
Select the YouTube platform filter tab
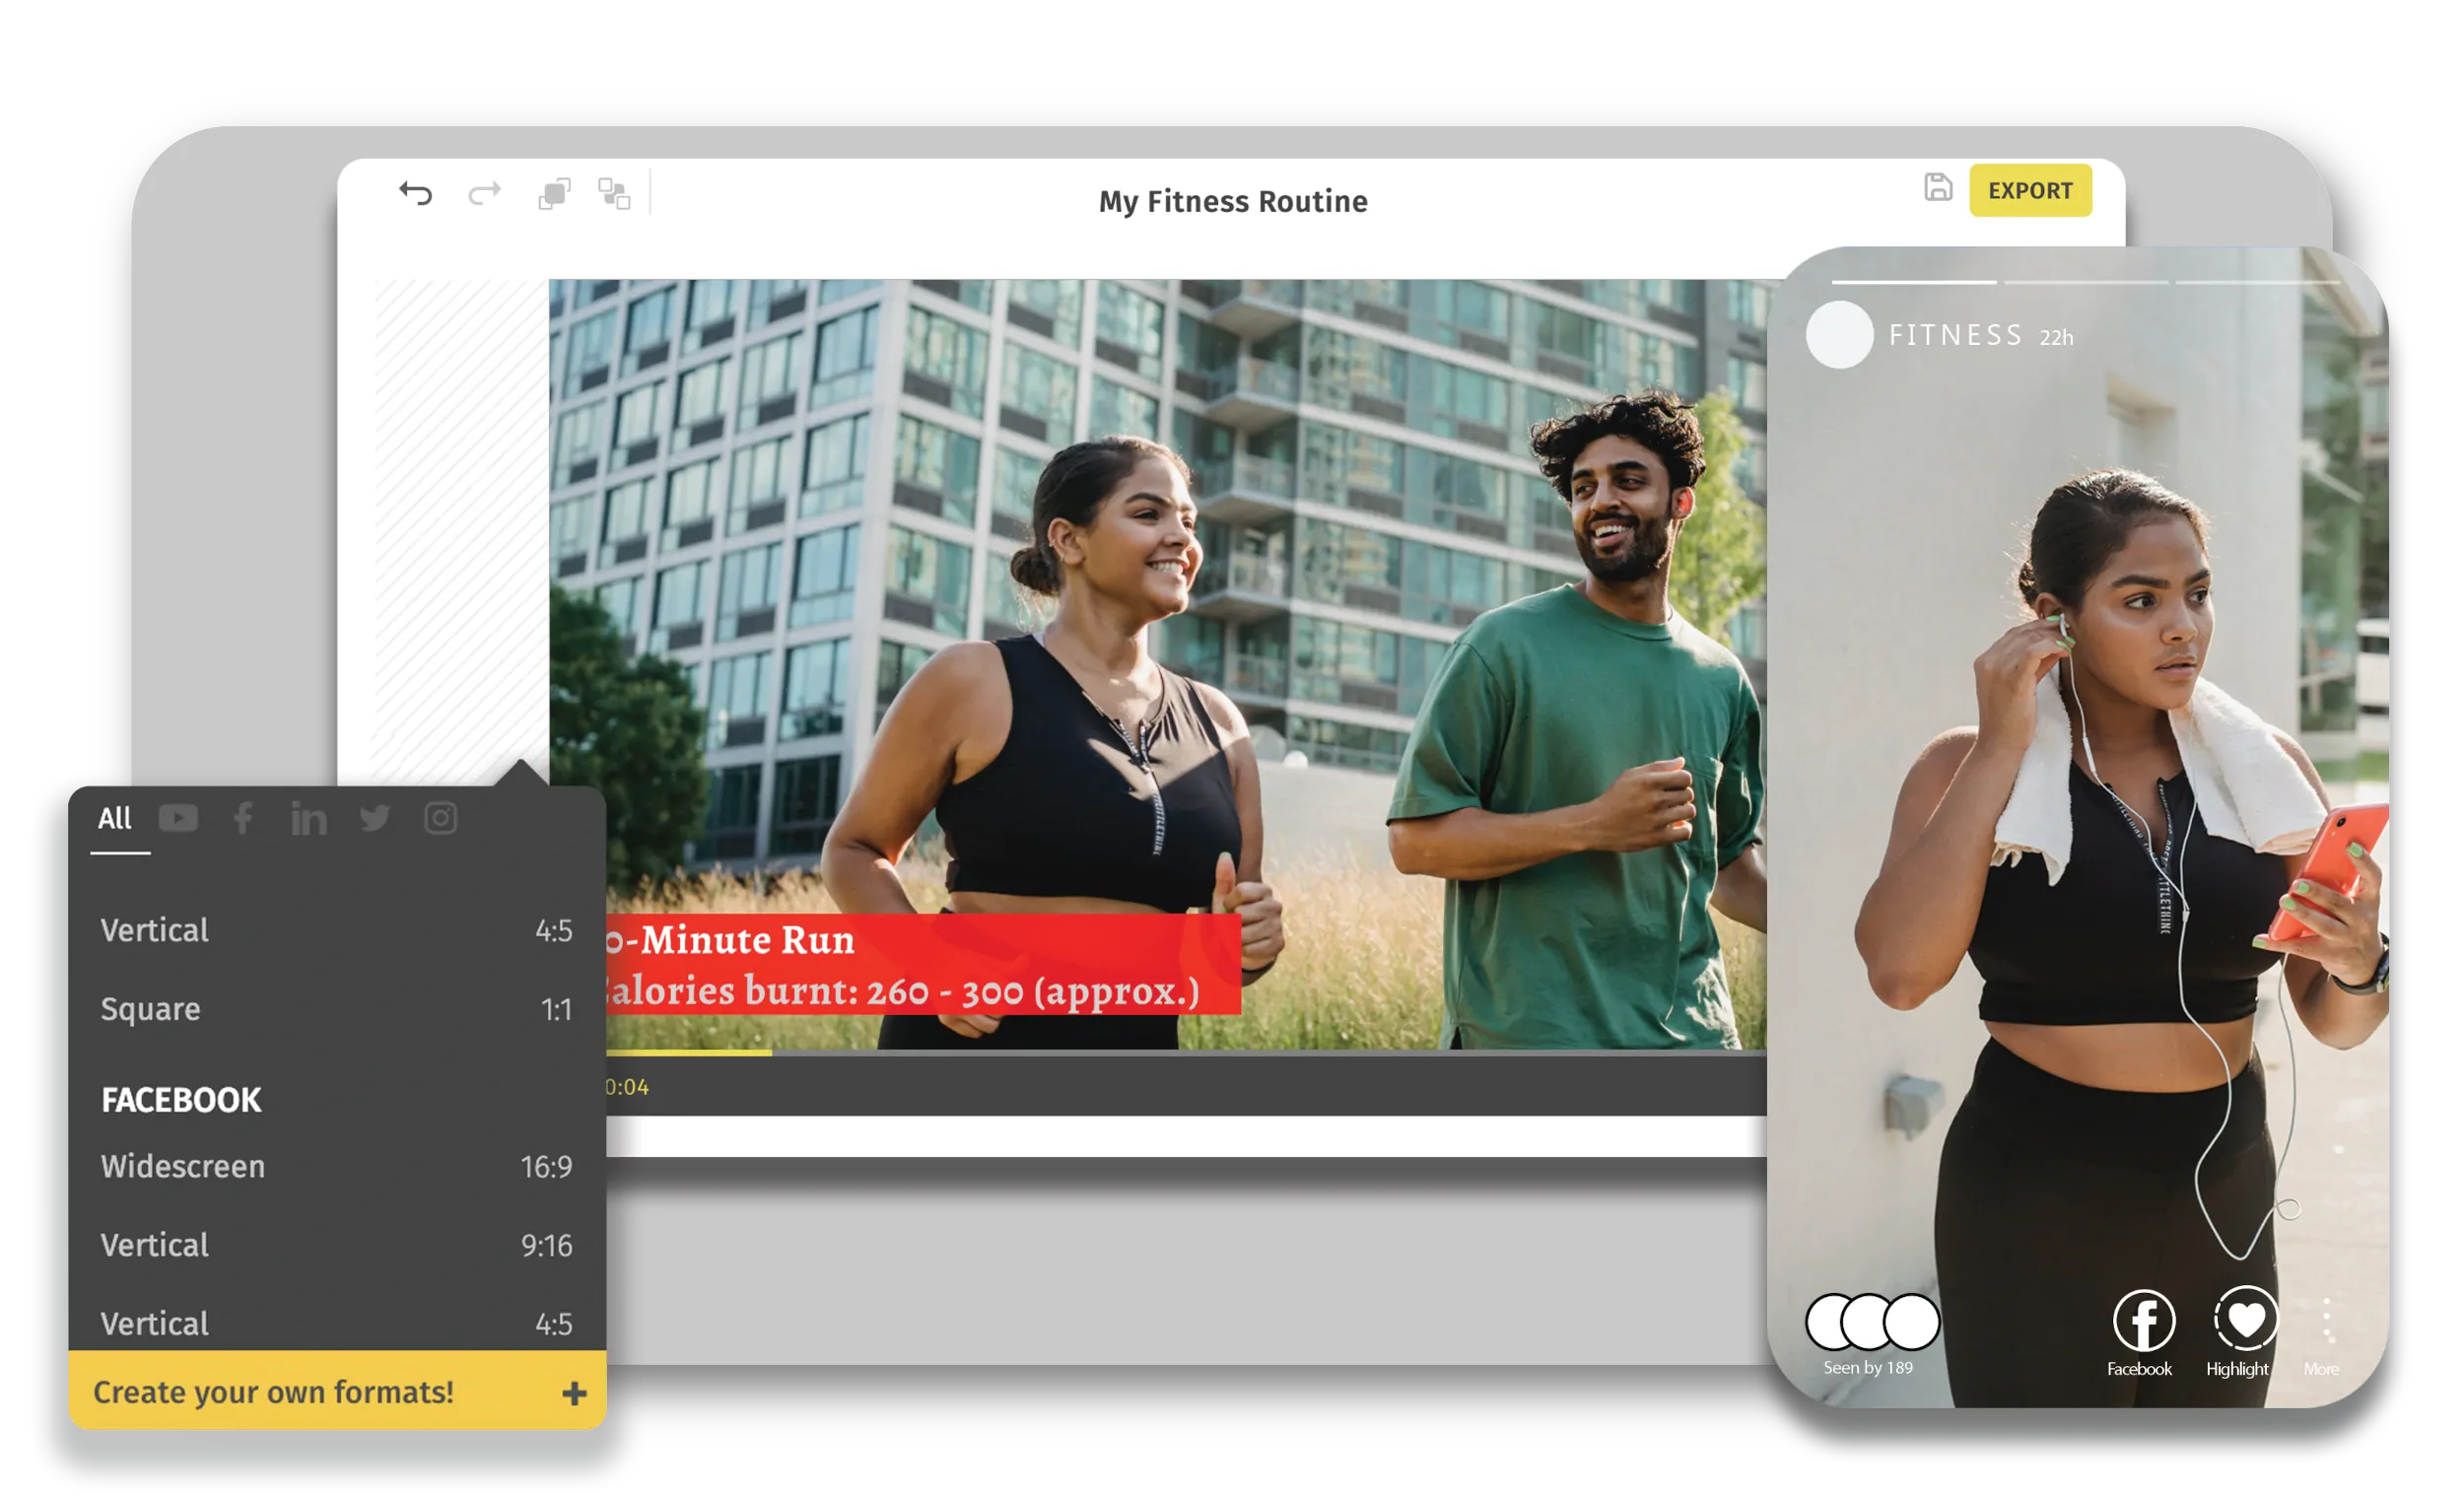[x=179, y=818]
